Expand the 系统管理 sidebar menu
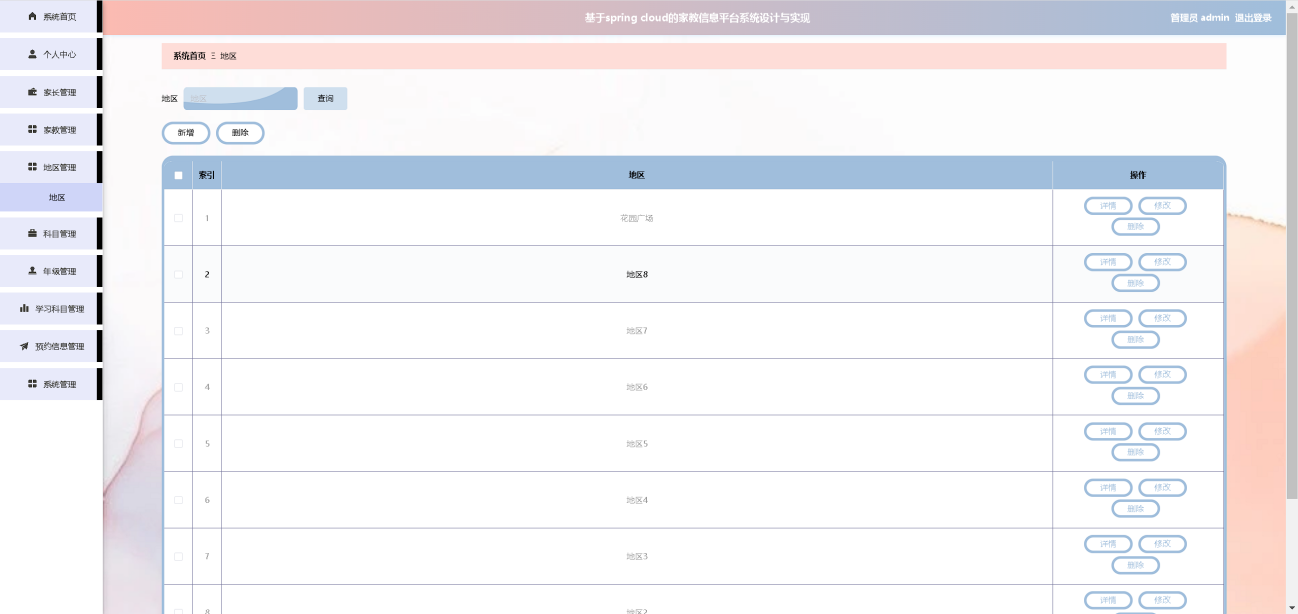The width and height of the screenshot is (1298, 614). pyautogui.click(x=59, y=385)
